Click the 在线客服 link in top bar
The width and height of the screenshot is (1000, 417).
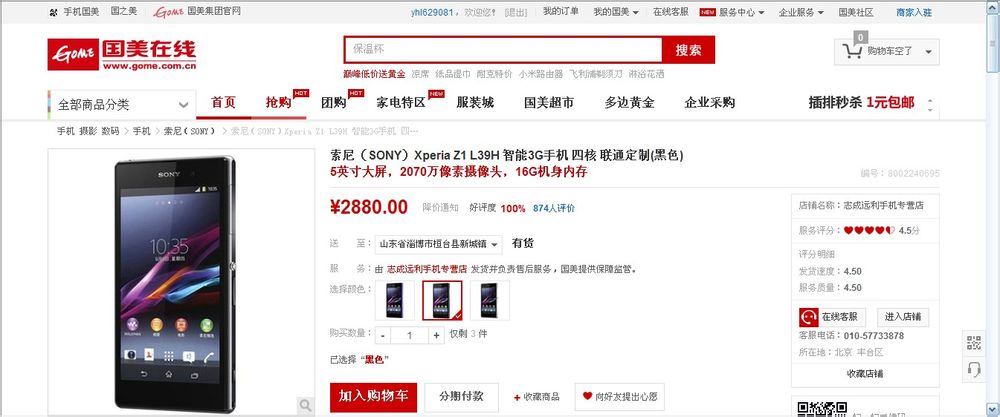click(x=670, y=12)
